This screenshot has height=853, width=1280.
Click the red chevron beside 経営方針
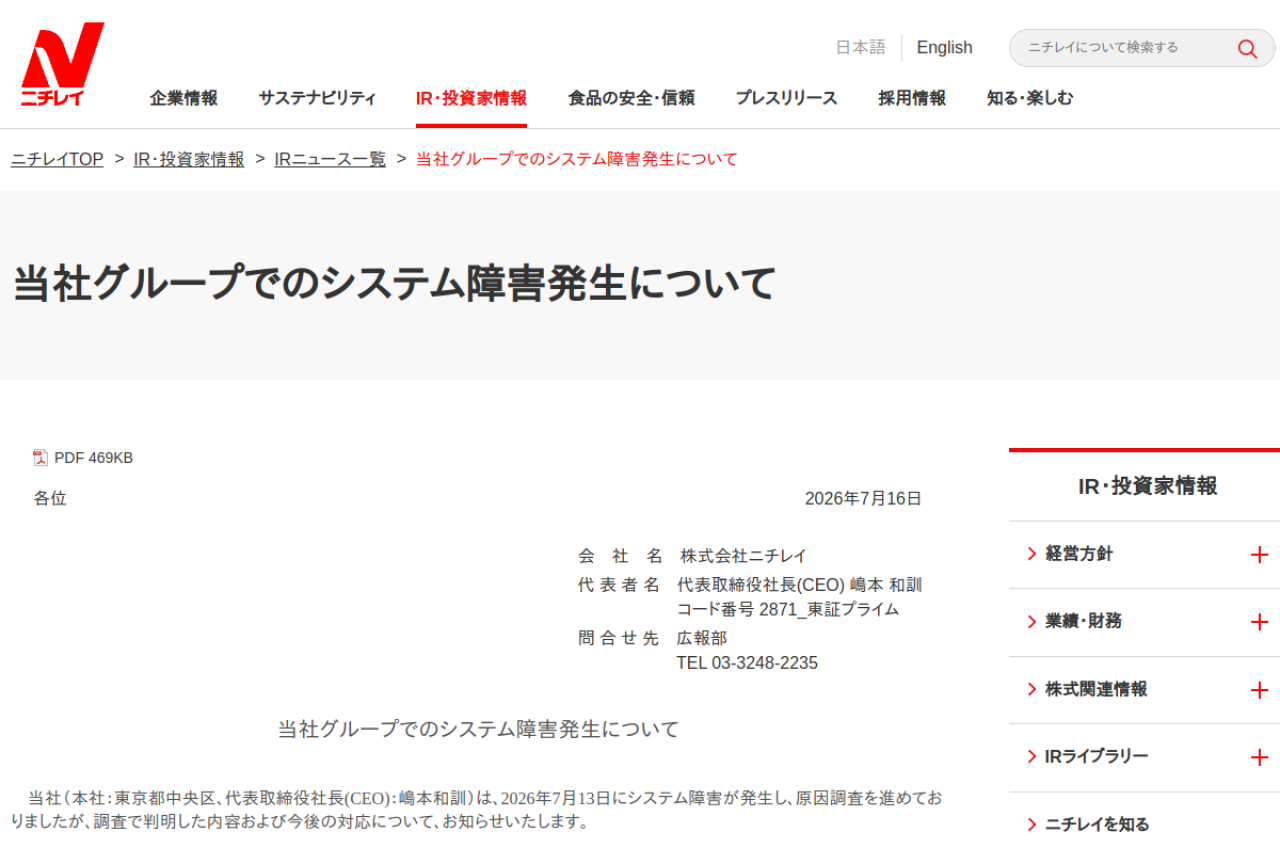(x=1031, y=554)
